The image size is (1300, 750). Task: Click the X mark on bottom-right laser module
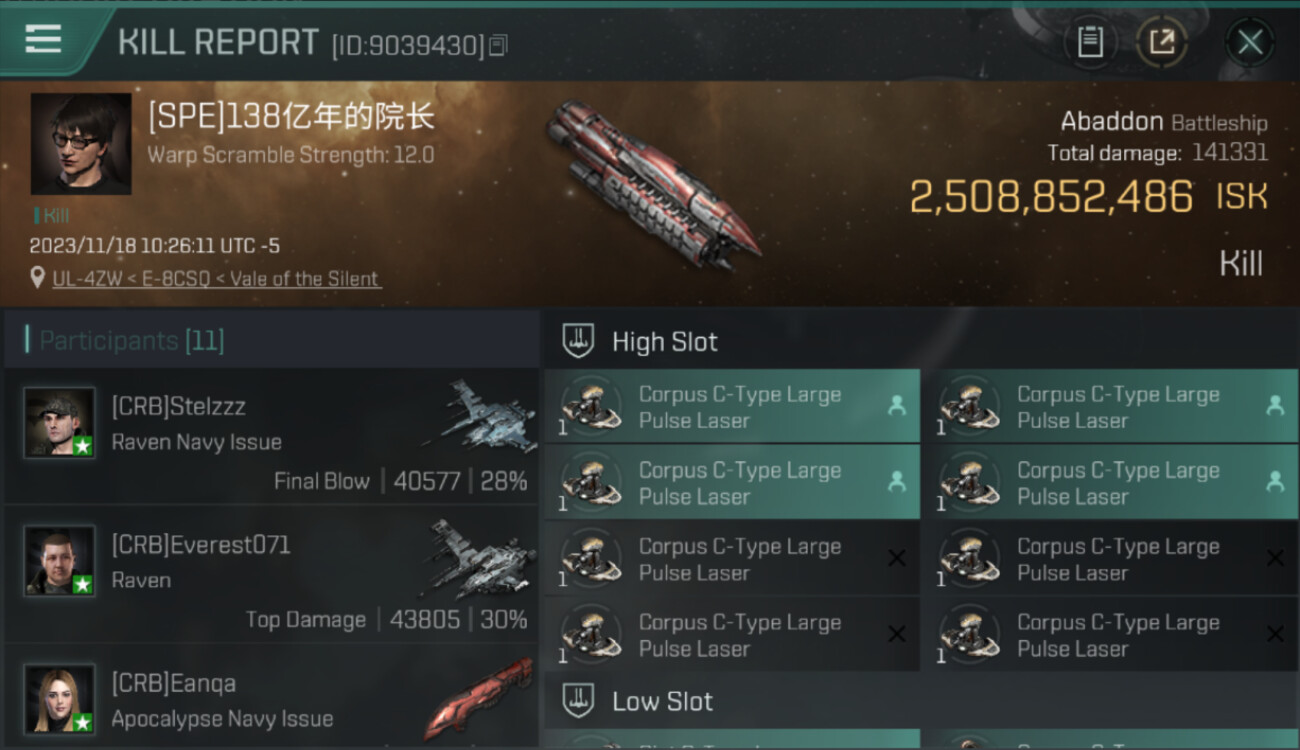coord(1275,634)
